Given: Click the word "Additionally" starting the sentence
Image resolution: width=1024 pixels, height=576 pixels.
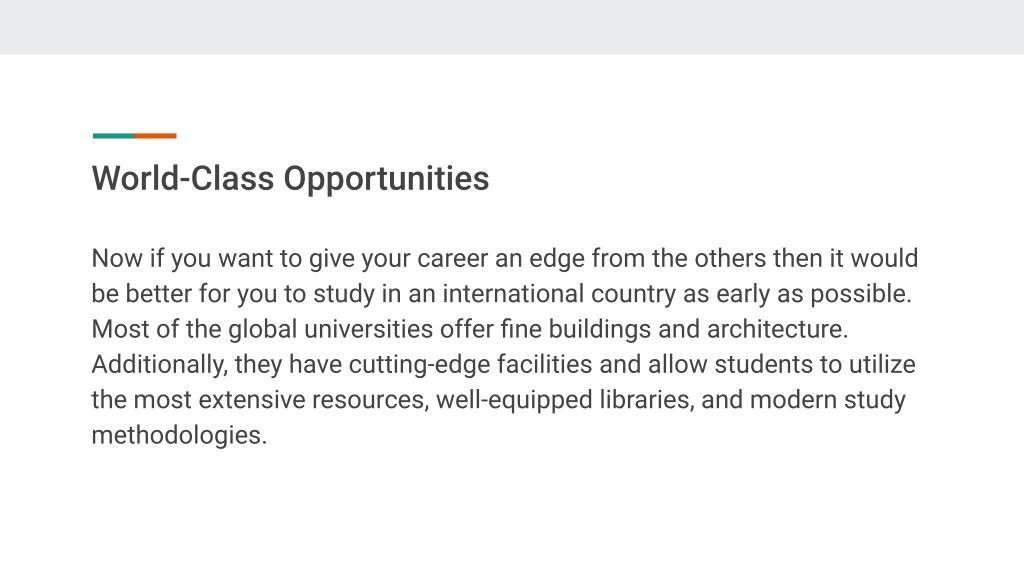Looking at the screenshot, I should pos(157,365).
